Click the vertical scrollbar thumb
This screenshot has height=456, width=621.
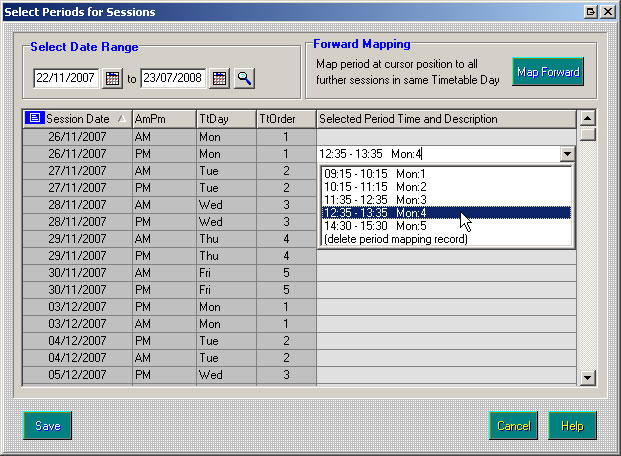pyautogui.click(x=588, y=135)
